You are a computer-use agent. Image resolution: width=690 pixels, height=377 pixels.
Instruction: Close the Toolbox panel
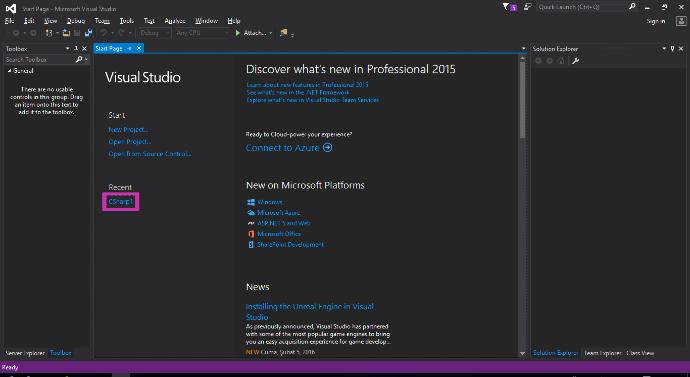pos(84,48)
